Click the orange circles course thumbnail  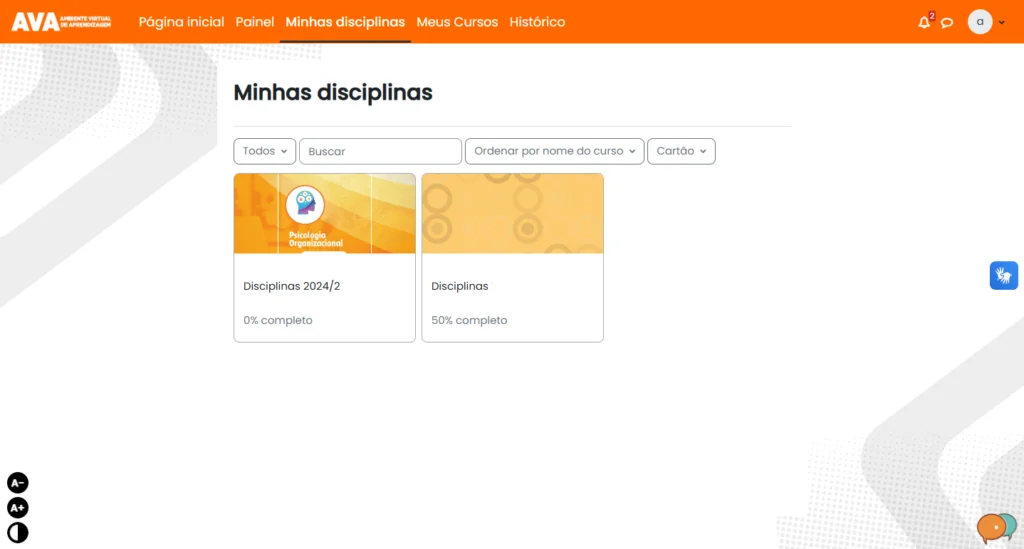513,213
